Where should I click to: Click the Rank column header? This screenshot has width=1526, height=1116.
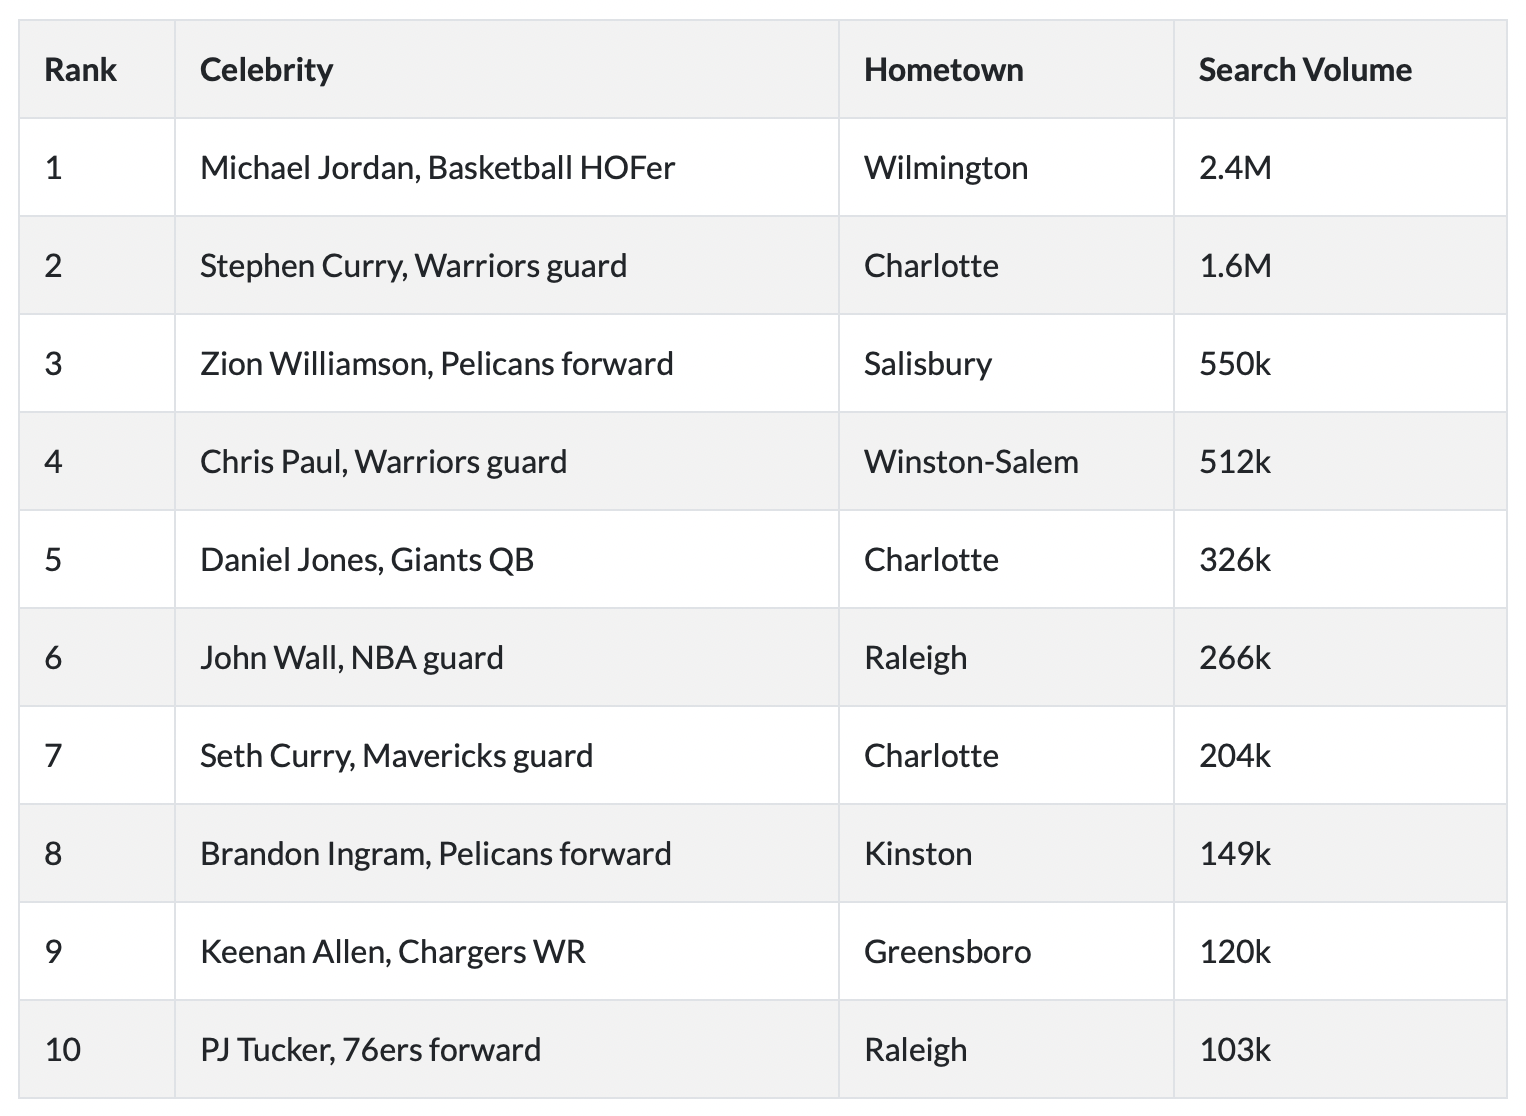click(80, 69)
